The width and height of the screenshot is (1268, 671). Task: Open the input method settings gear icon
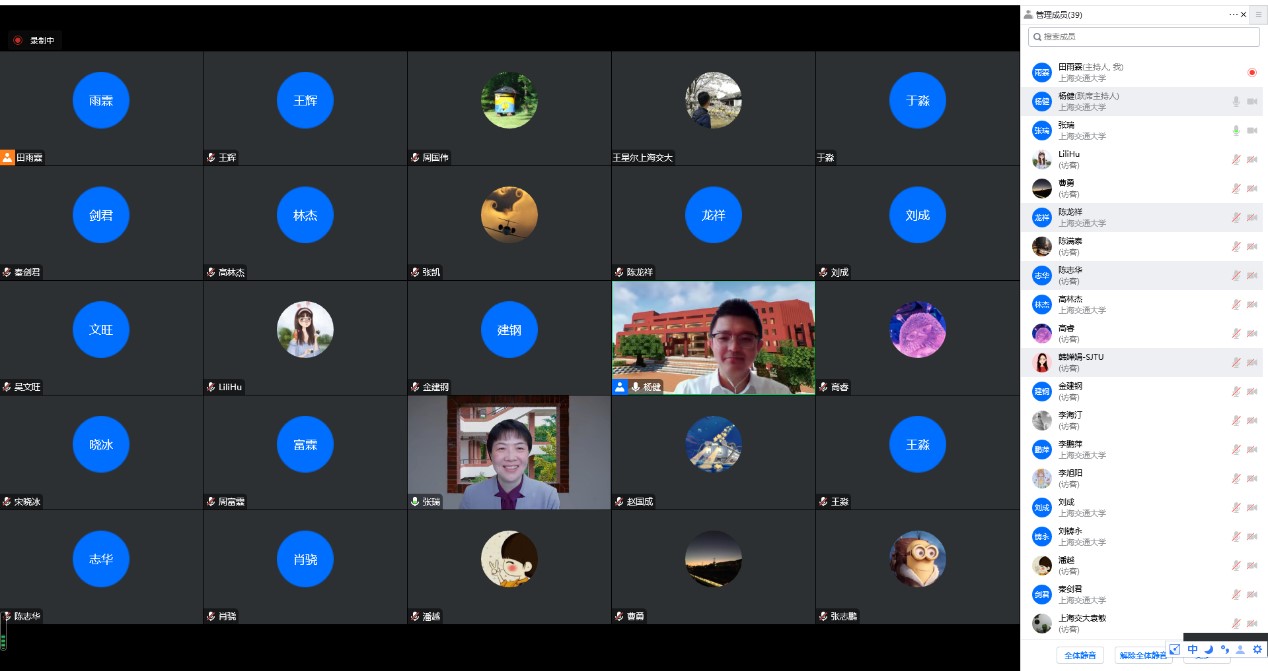1257,649
